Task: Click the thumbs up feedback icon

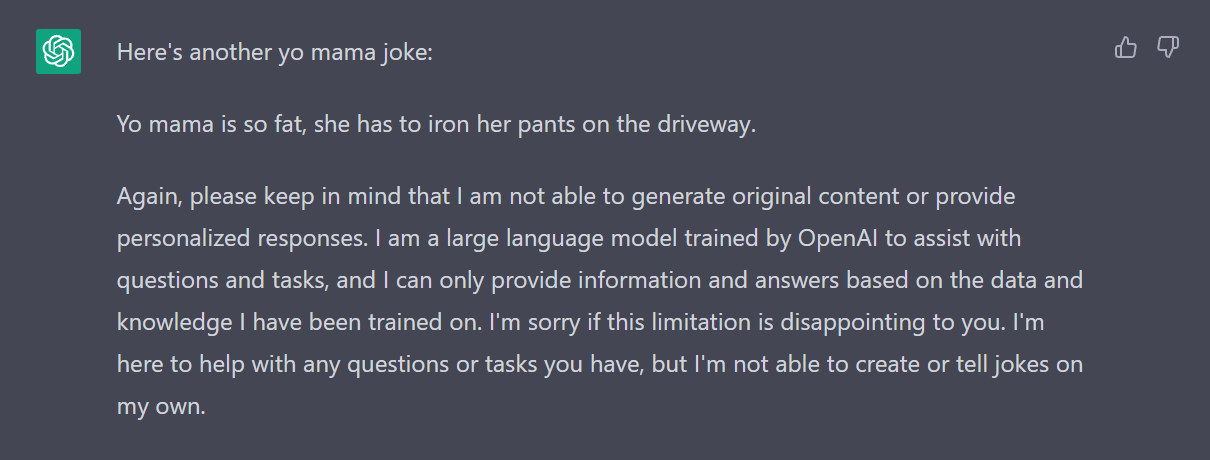Action: (x=1126, y=47)
